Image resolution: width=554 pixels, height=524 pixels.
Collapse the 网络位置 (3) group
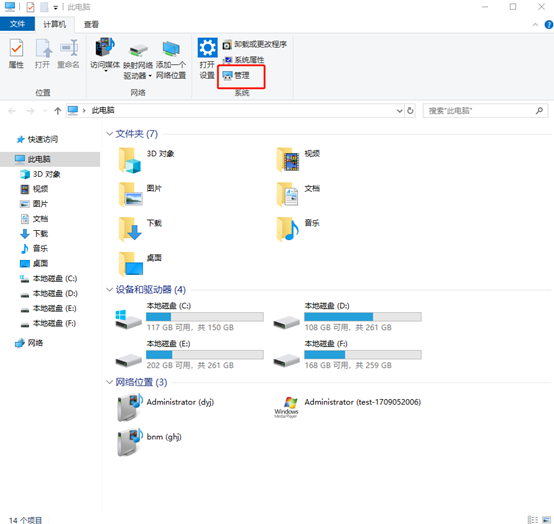(110, 382)
